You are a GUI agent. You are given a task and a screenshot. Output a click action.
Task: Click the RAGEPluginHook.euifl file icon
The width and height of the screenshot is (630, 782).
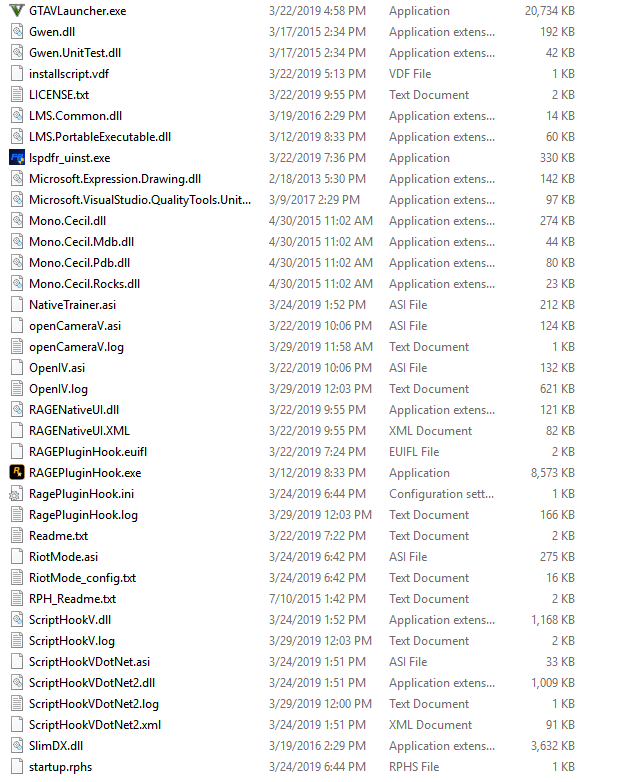coord(17,452)
